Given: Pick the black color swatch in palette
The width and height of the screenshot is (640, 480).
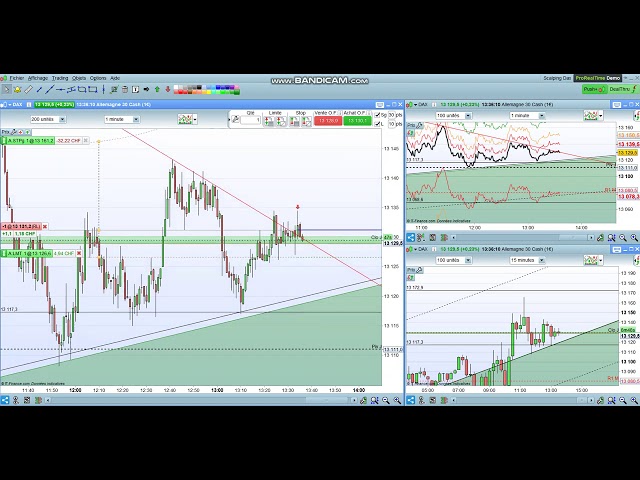Looking at the screenshot, I should (x=199, y=87).
